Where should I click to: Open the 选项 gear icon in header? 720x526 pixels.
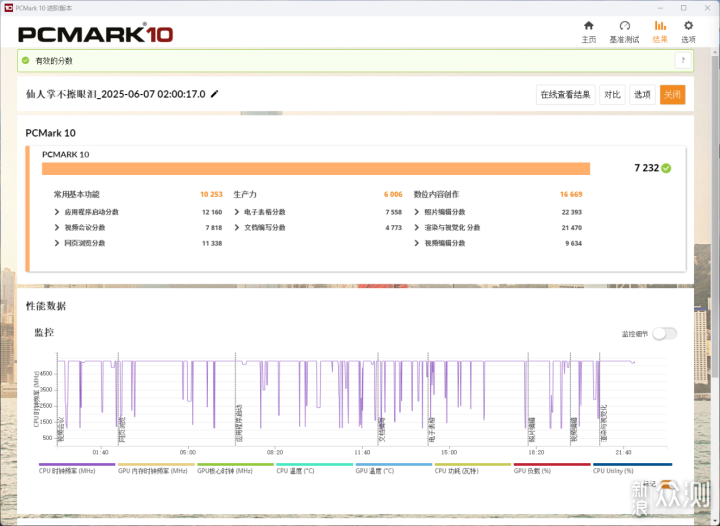tap(688, 26)
